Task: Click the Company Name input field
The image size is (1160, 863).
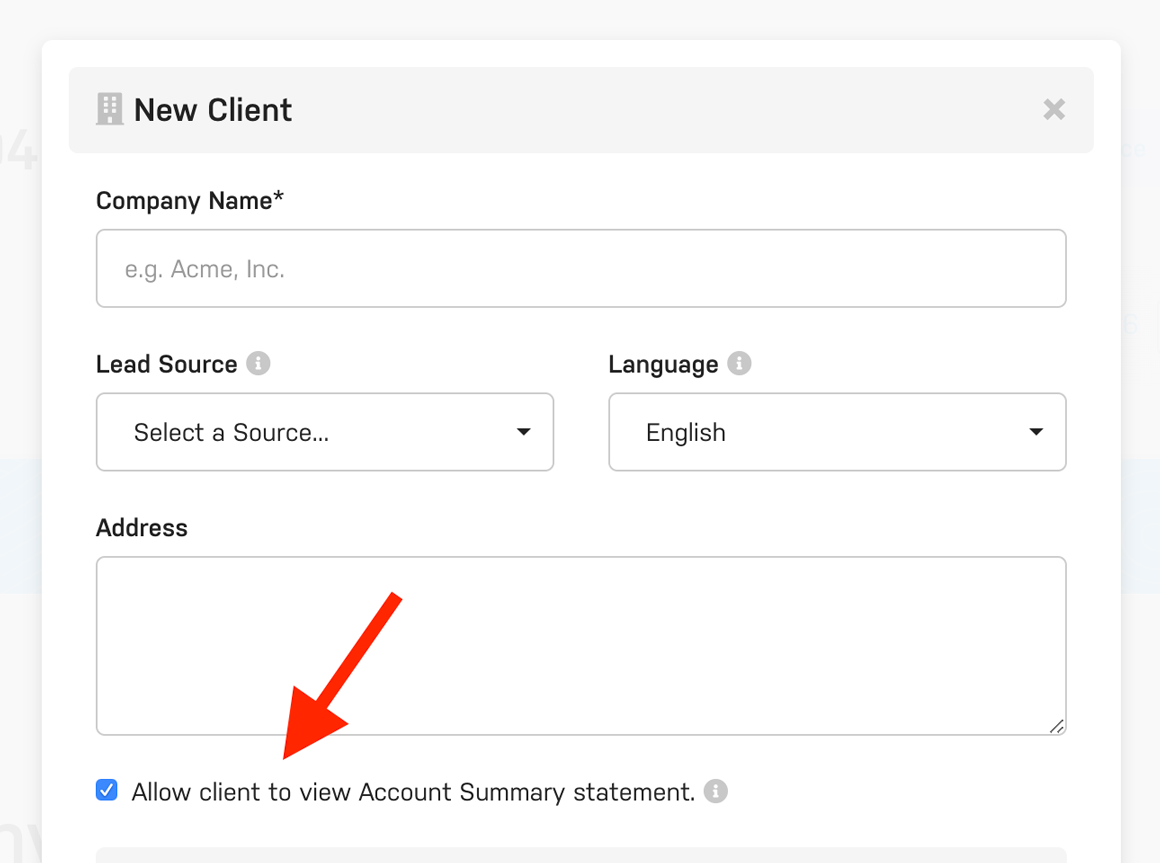Action: coord(581,268)
